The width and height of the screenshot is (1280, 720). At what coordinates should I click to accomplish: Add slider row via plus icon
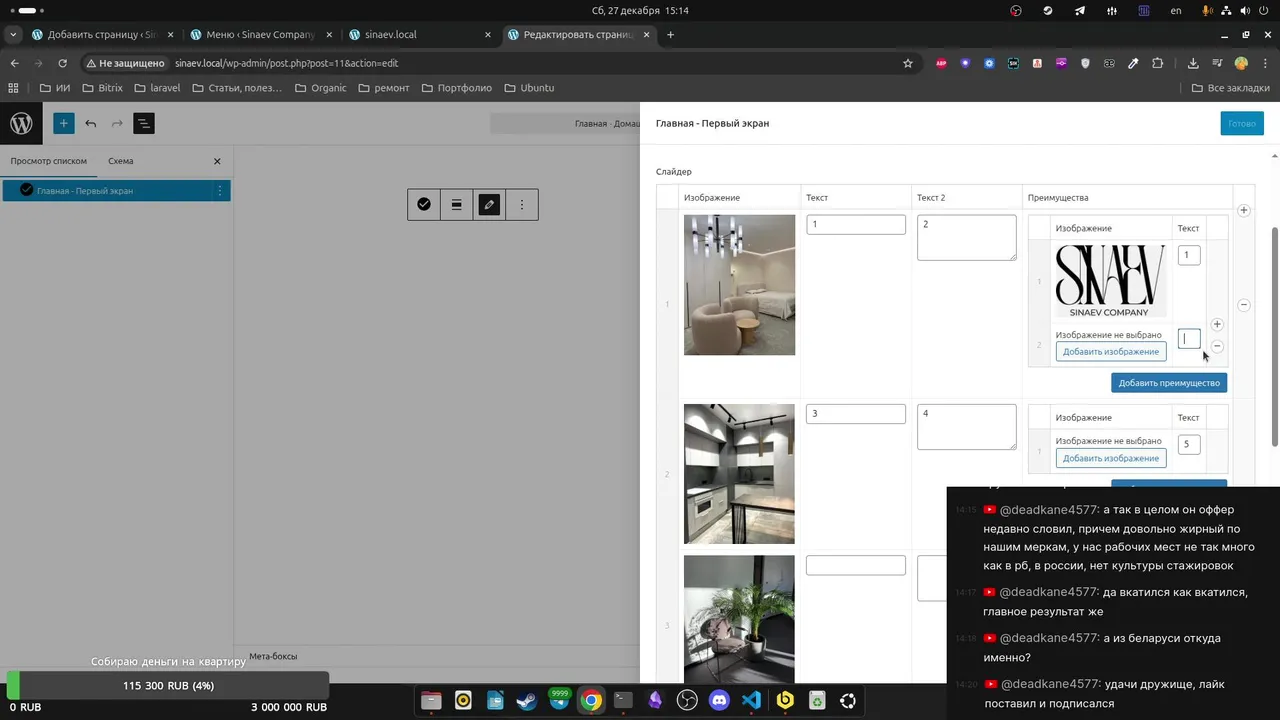(1244, 210)
